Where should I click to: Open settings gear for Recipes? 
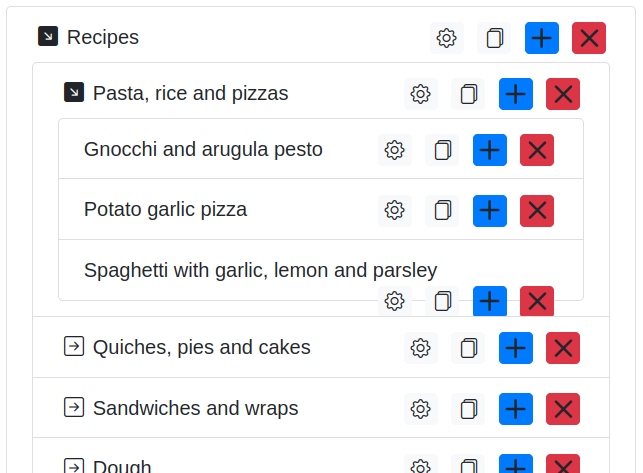point(447,38)
